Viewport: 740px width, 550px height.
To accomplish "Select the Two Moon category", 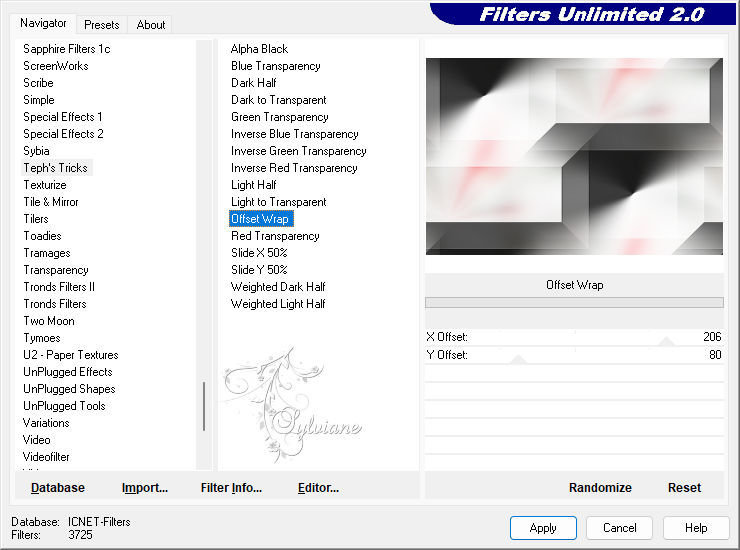I will 49,321.
